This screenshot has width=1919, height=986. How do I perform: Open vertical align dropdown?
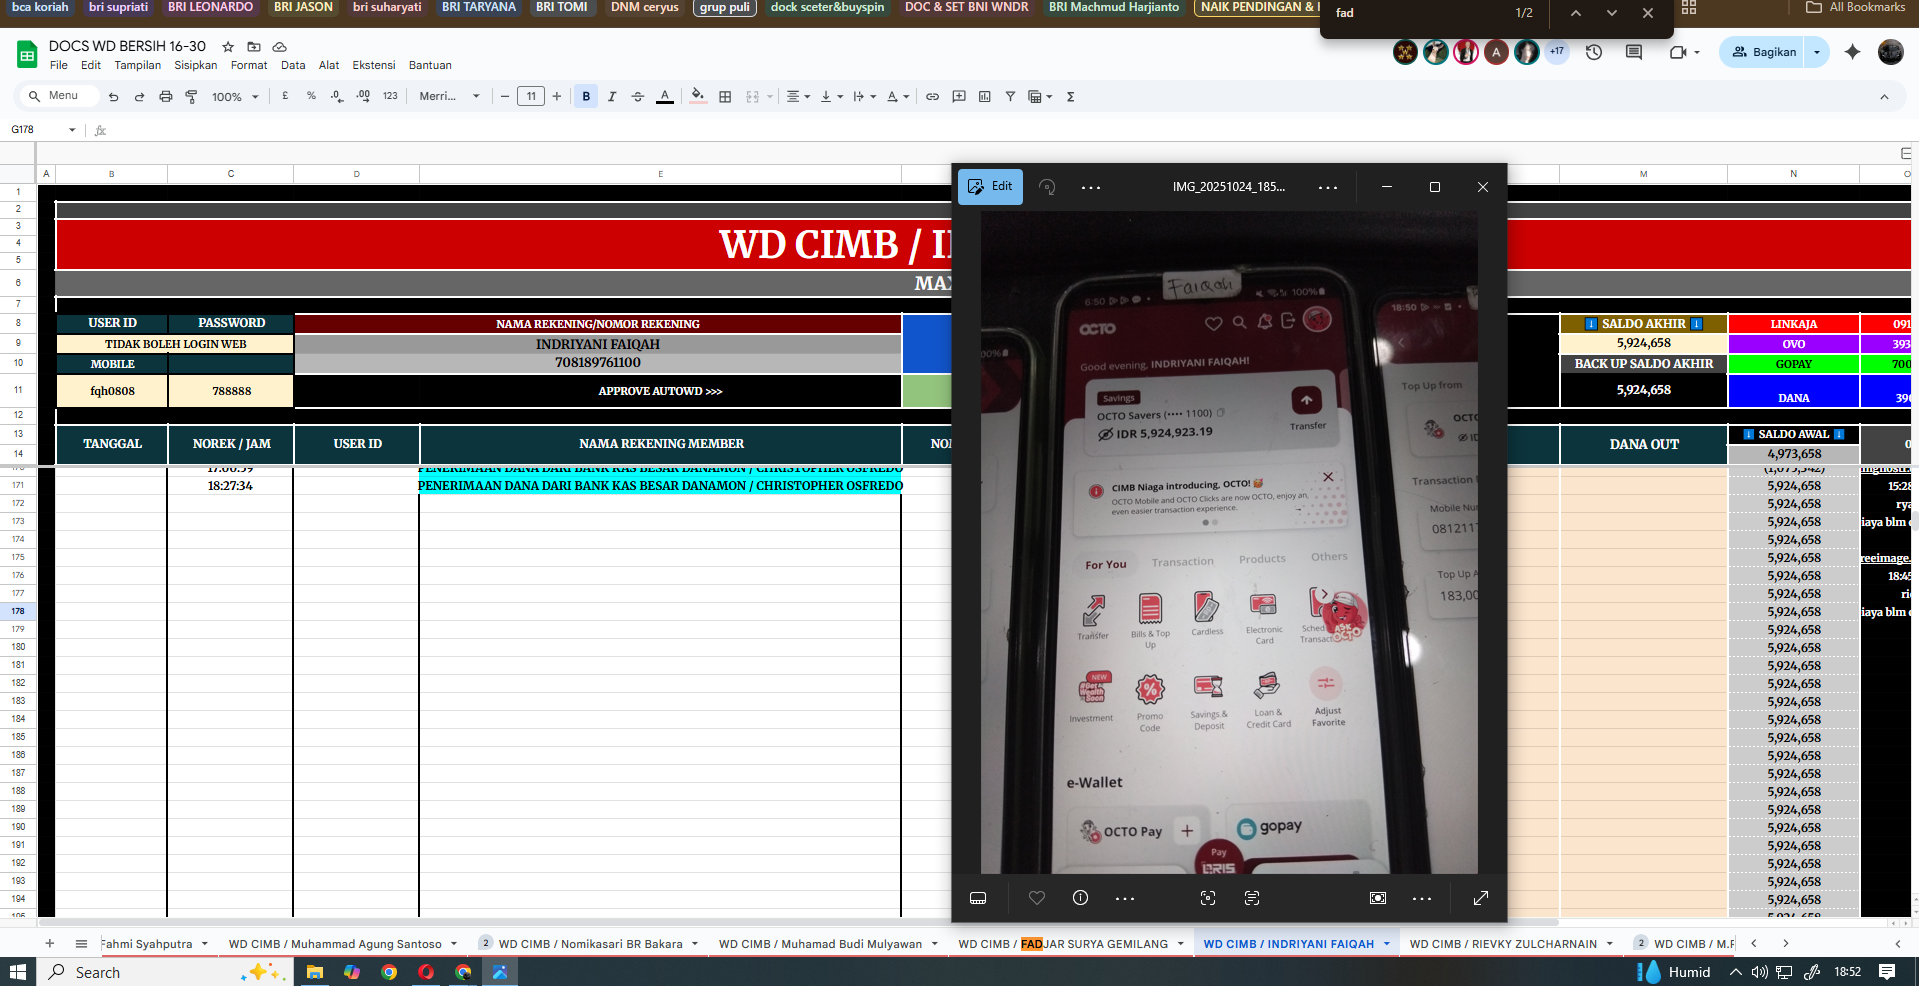pyautogui.click(x=831, y=97)
